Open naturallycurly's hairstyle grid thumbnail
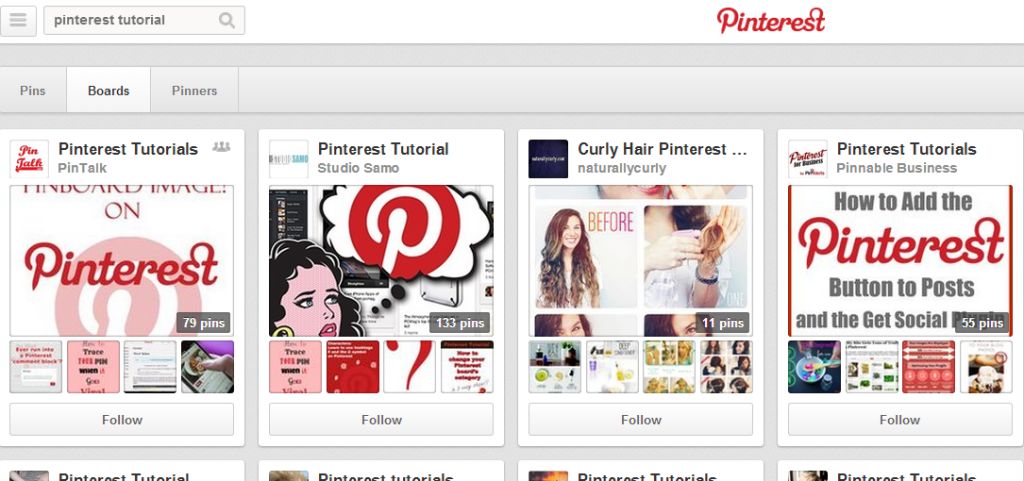The width and height of the screenshot is (1024, 481). point(726,367)
